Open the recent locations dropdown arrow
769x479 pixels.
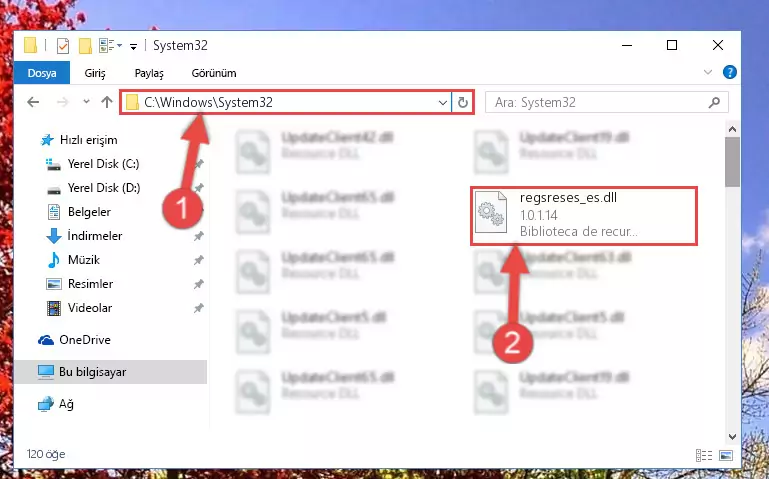[86, 102]
